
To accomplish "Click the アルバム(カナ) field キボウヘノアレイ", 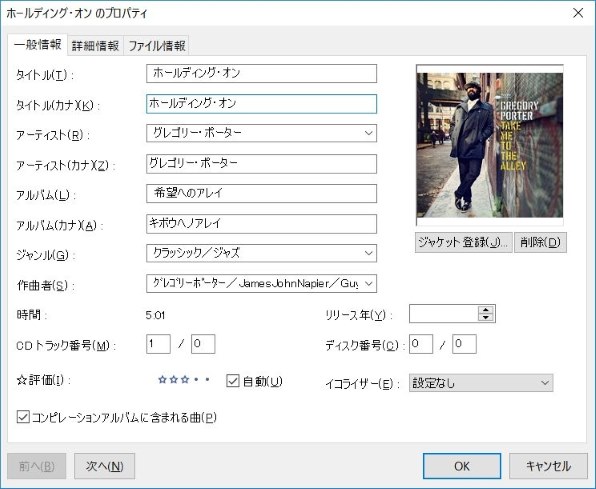I will 262,224.
